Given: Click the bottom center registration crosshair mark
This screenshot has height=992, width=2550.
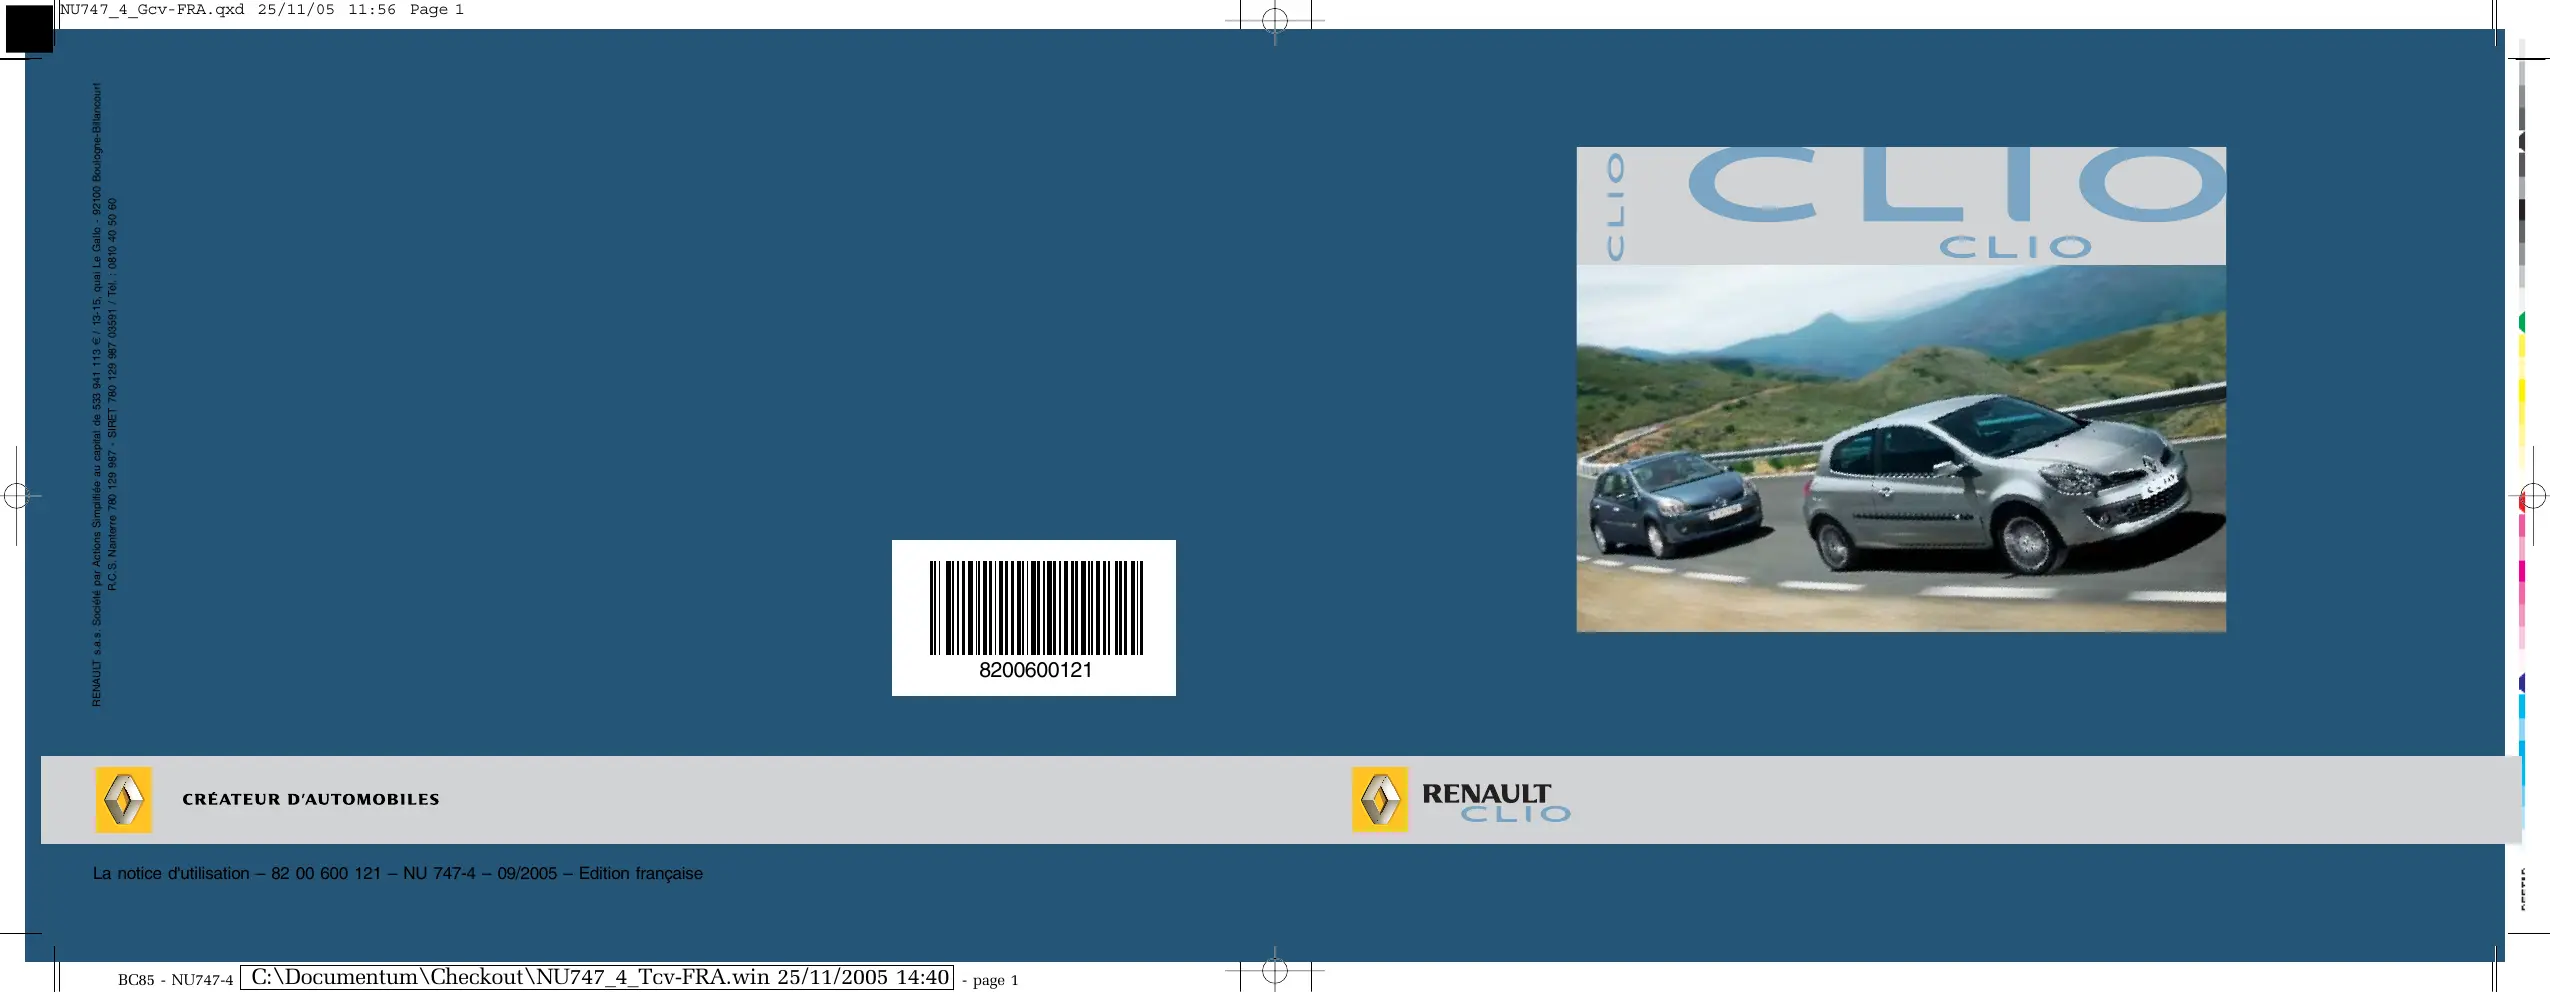Looking at the screenshot, I should pos(1274,970).
